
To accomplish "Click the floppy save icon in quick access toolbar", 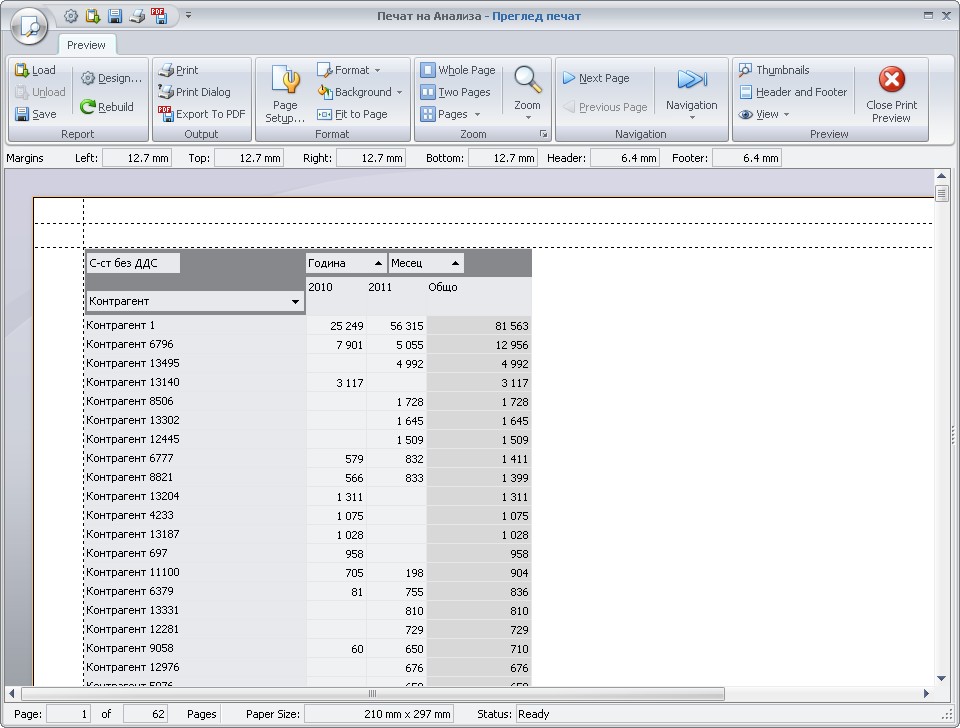I will pyautogui.click(x=115, y=17).
